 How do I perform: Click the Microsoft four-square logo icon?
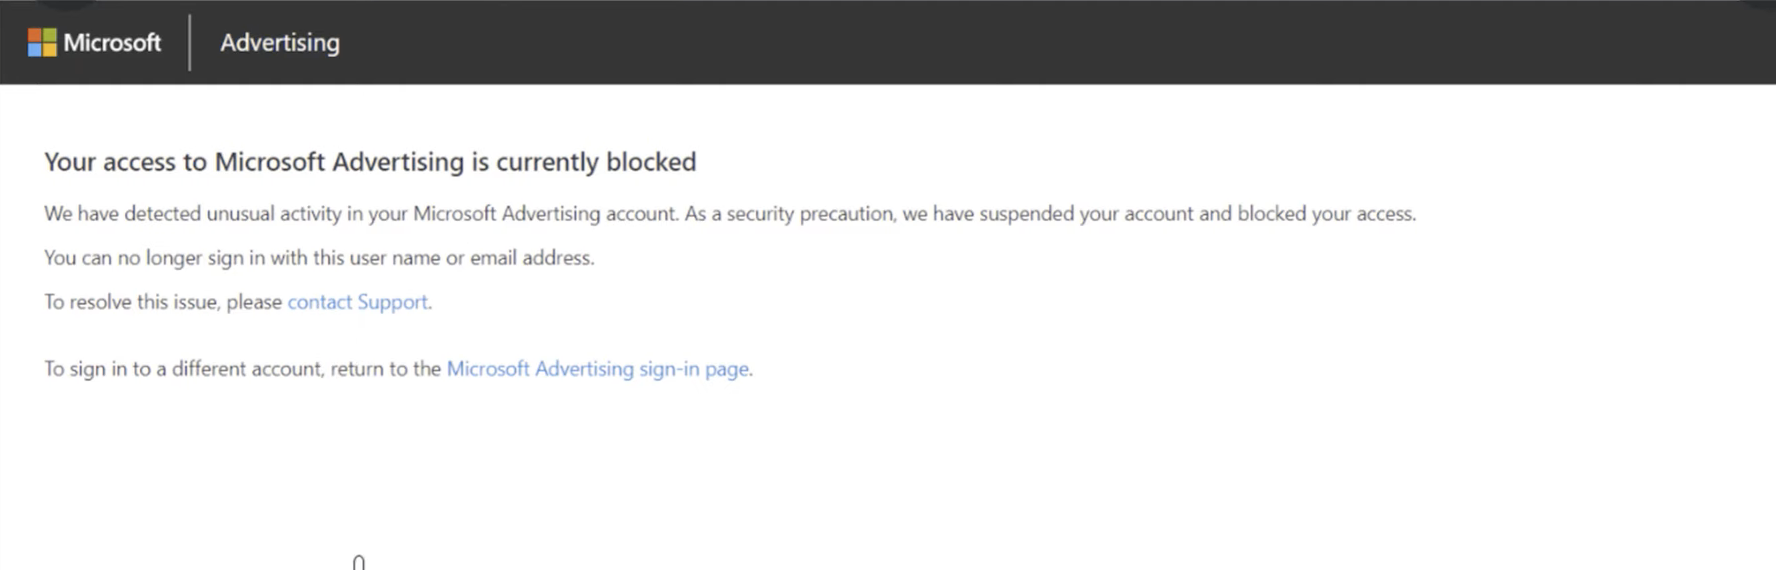42,42
